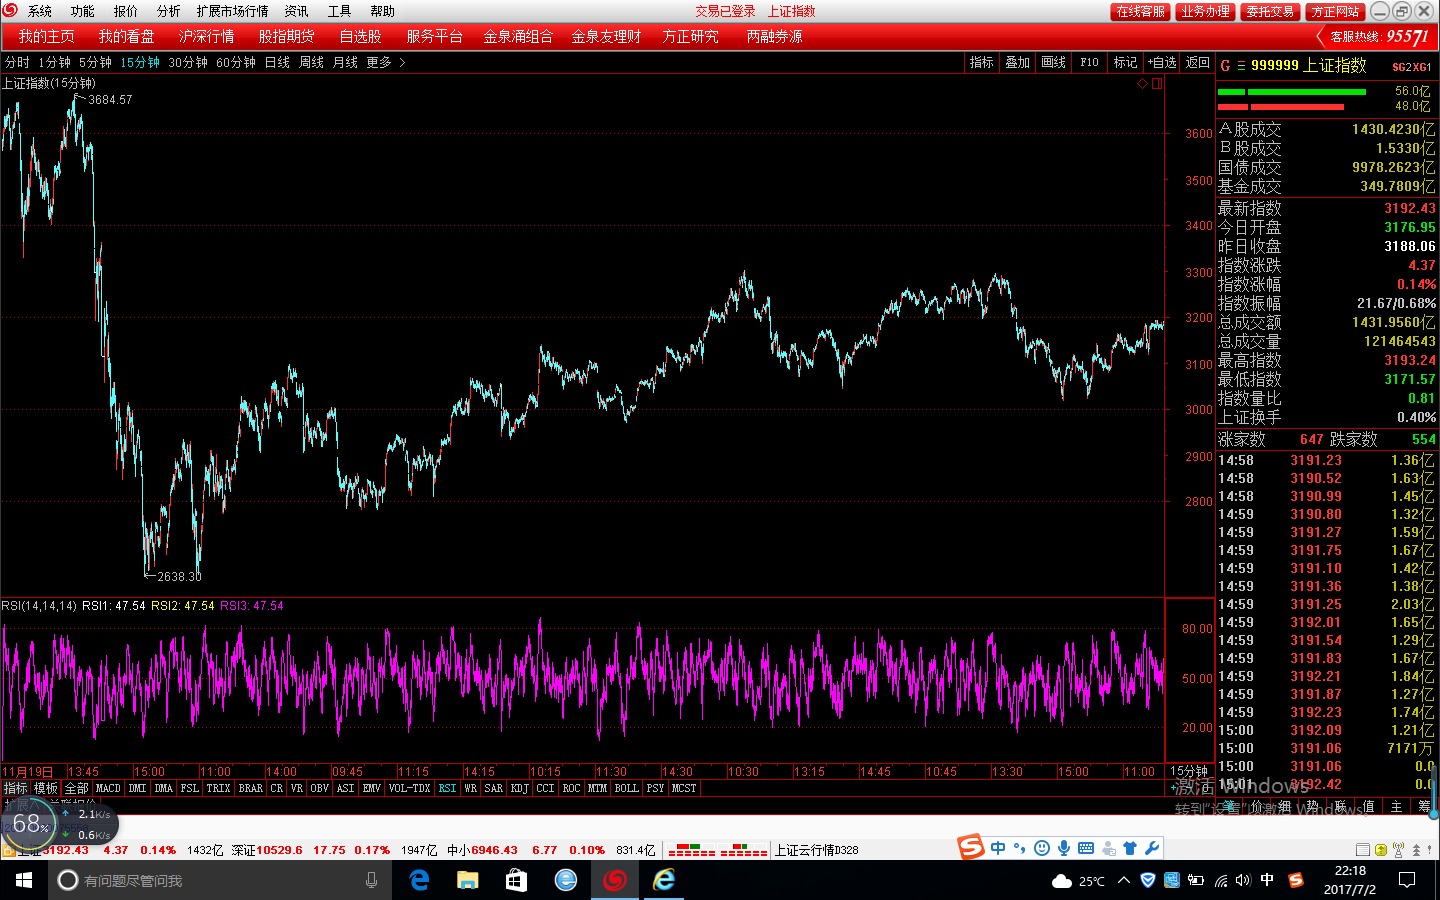This screenshot has width=1440, height=900.
Task: Select KDJ indicator tab
Action: click(519, 788)
